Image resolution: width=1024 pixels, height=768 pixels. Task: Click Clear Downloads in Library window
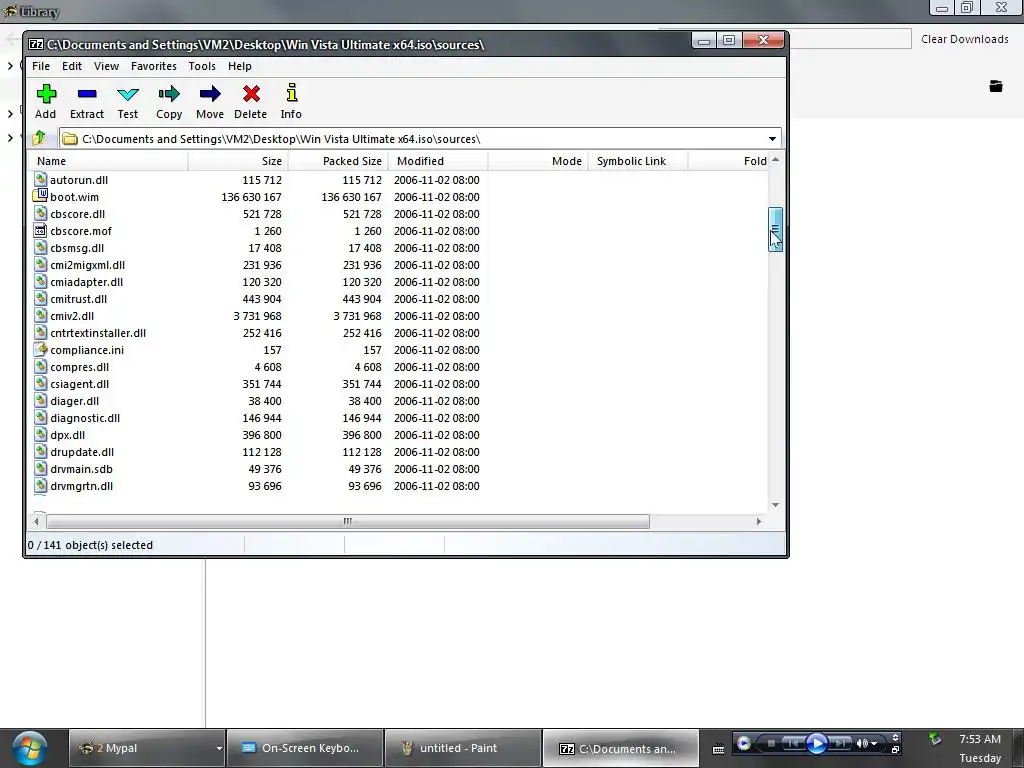(x=965, y=39)
